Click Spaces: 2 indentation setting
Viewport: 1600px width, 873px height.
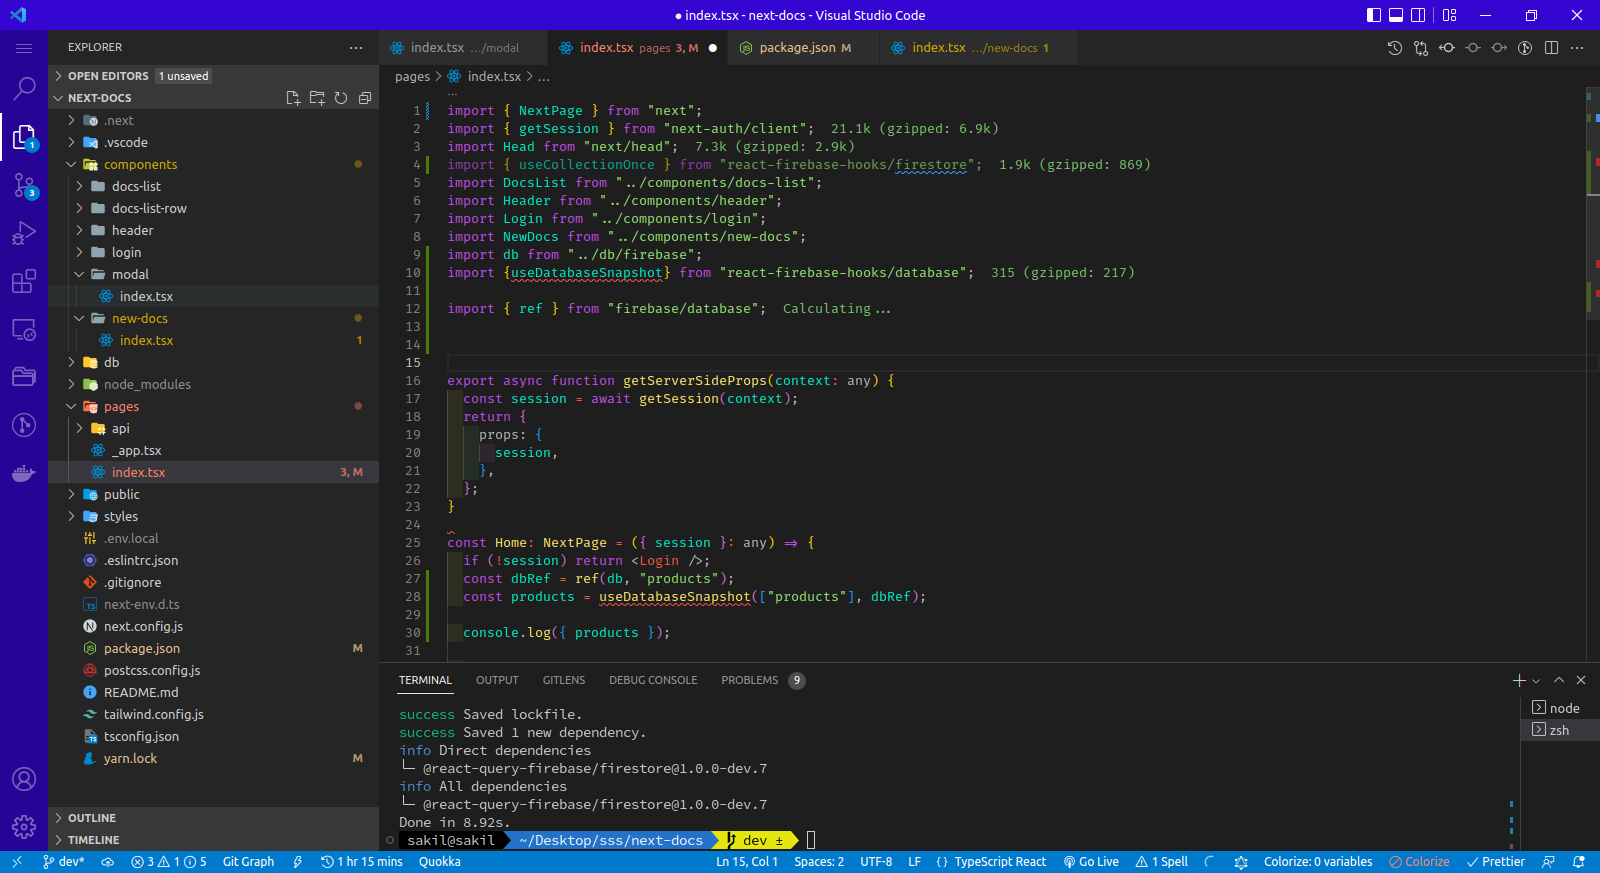pyautogui.click(x=819, y=862)
